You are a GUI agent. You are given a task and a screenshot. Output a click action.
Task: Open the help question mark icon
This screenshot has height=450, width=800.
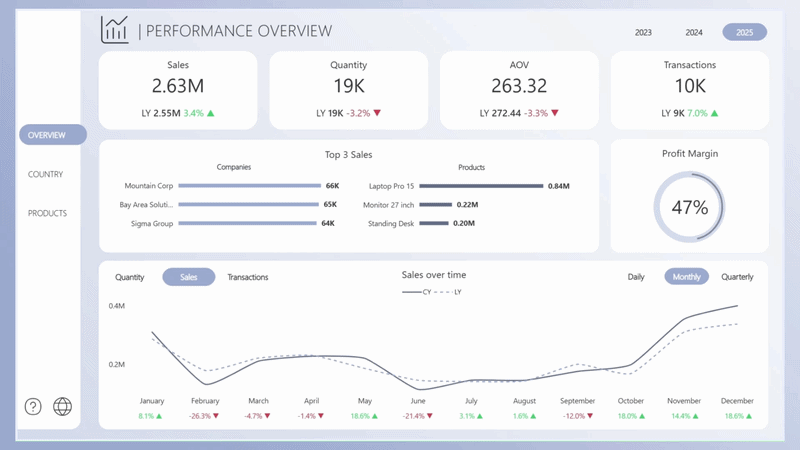[x=33, y=407]
